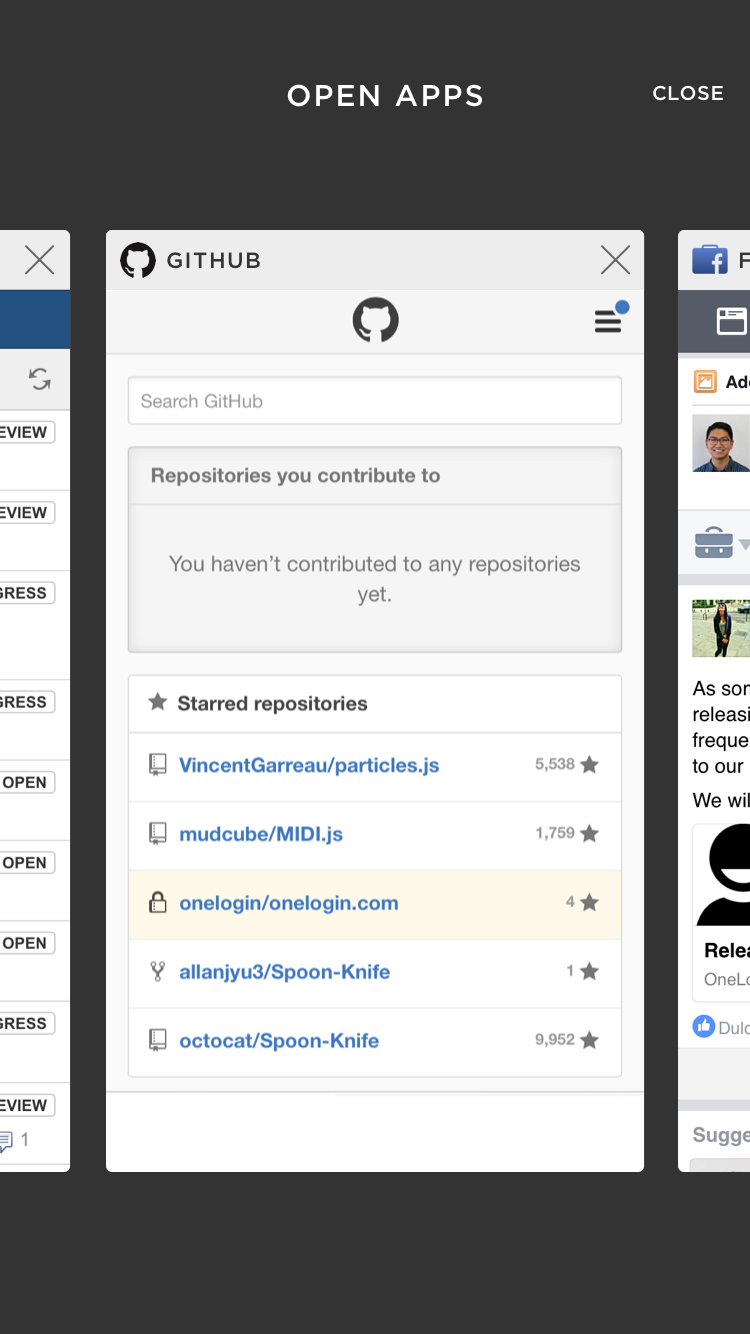Screen dimensions: 750x1334
Task: Click the fork icon of allanjyu3/Spoon-Knife
Action: point(157,971)
